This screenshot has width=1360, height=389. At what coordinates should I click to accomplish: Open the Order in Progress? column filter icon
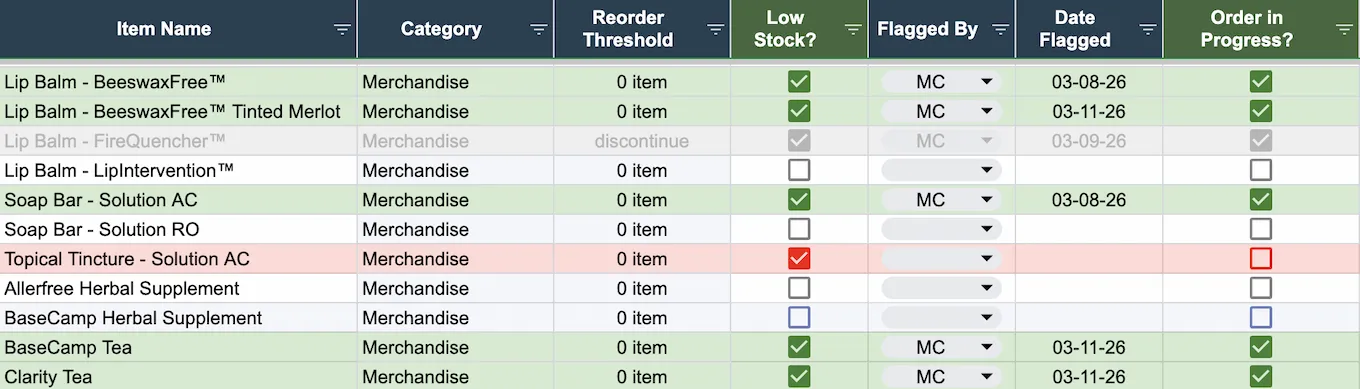1345,29
